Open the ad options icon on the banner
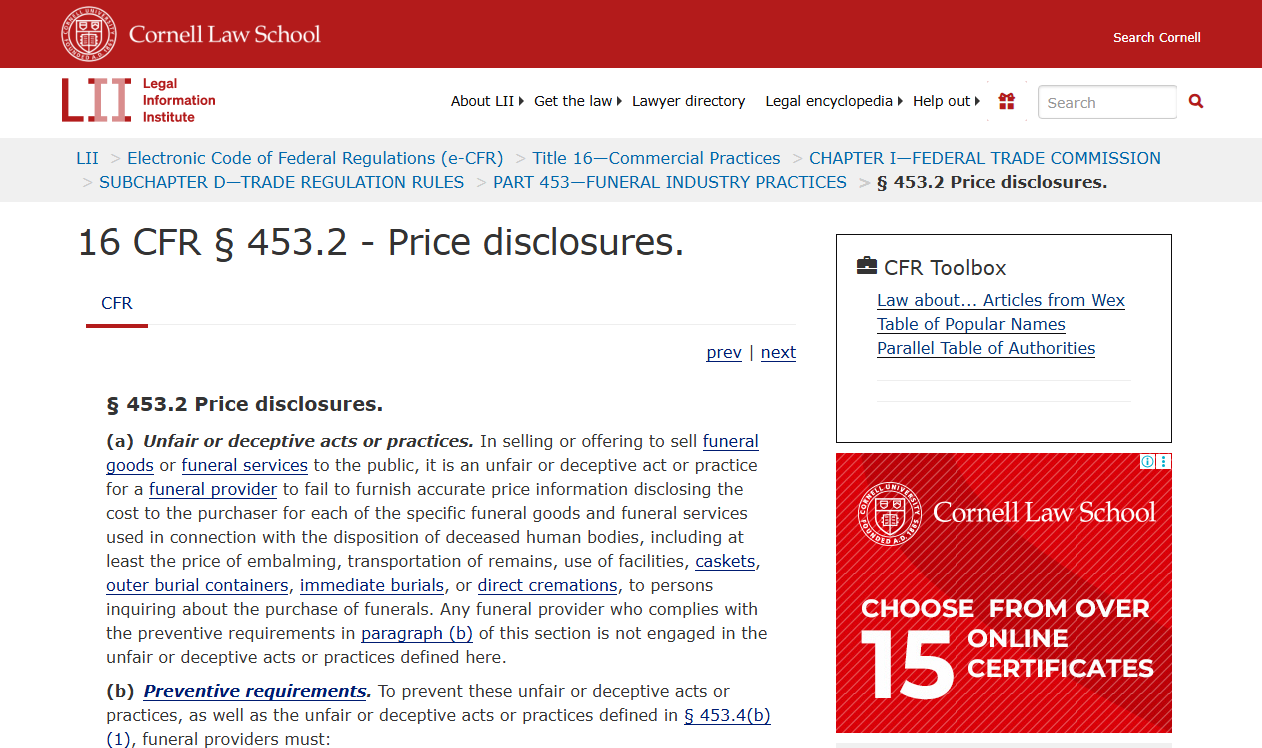The image size is (1262, 748). (1164, 461)
